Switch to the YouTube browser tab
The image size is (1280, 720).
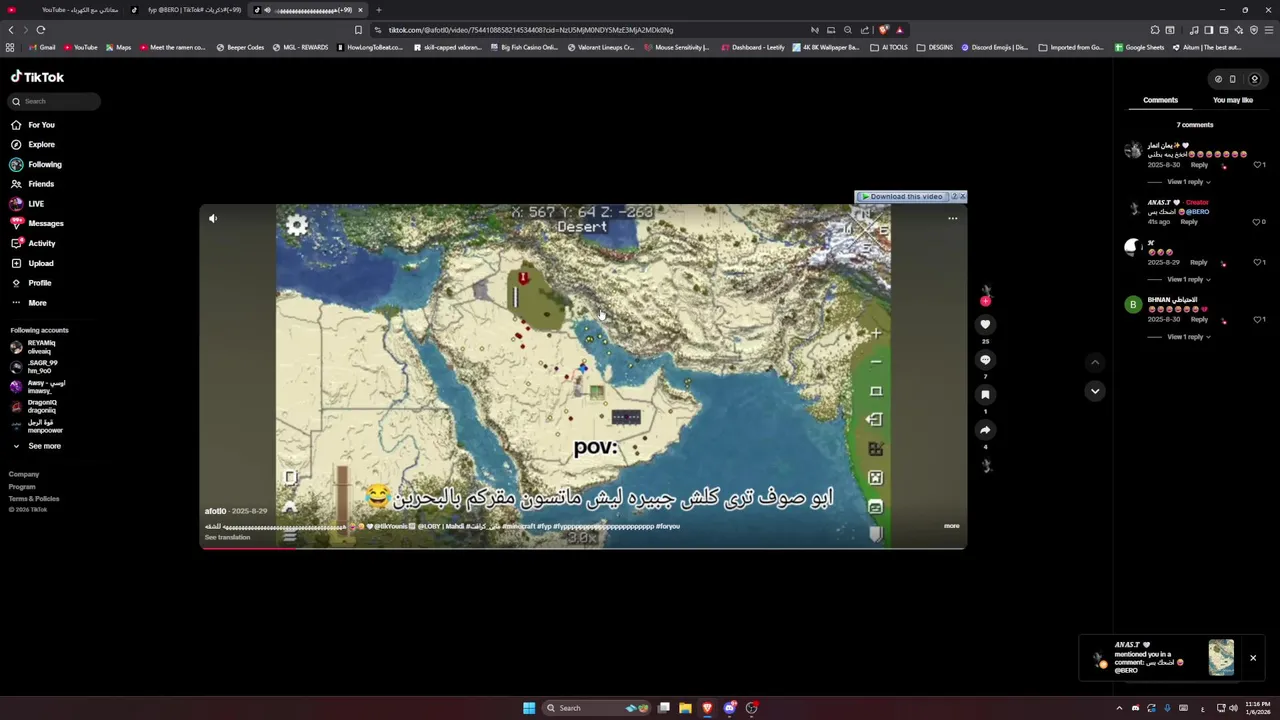pos(63,10)
